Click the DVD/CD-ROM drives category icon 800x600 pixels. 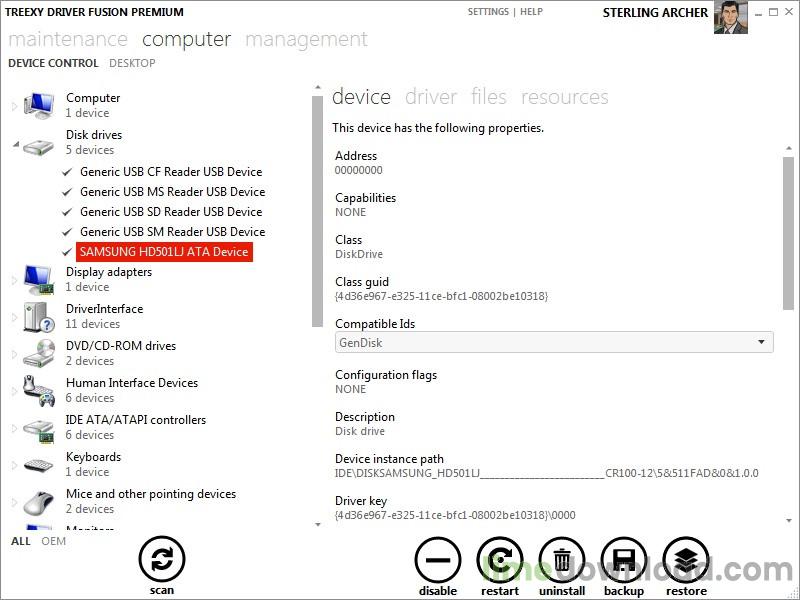tap(39, 354)
